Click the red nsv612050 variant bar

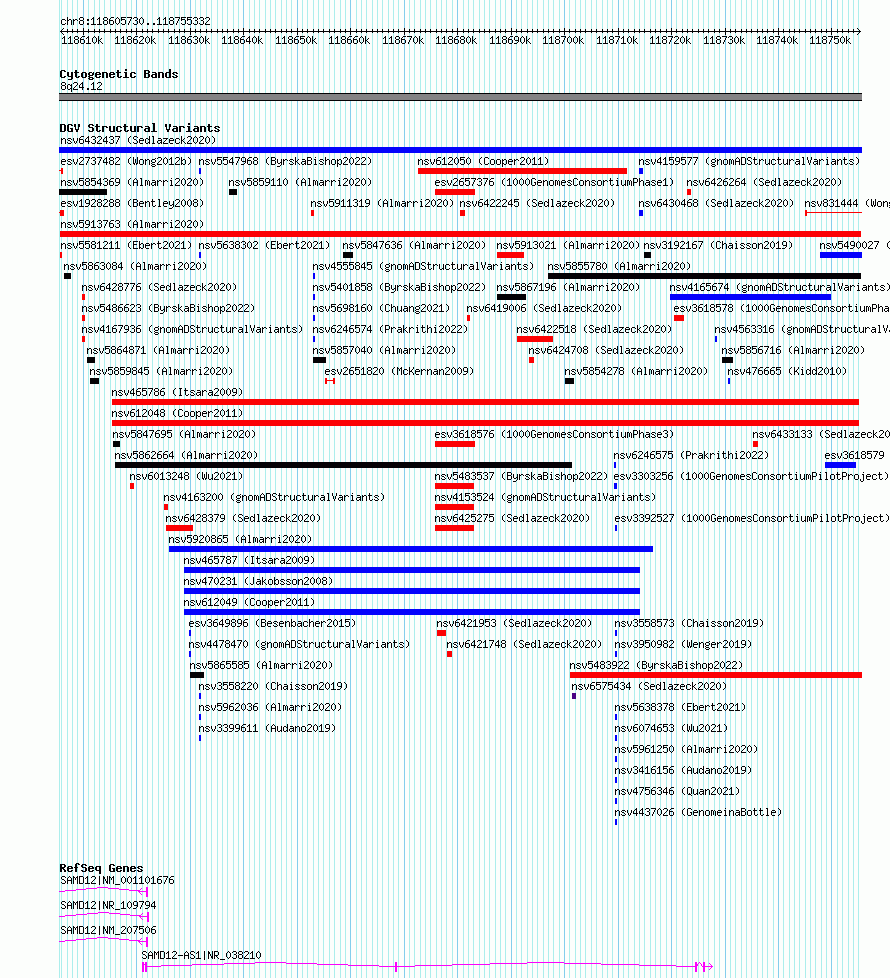click(522, 171)
